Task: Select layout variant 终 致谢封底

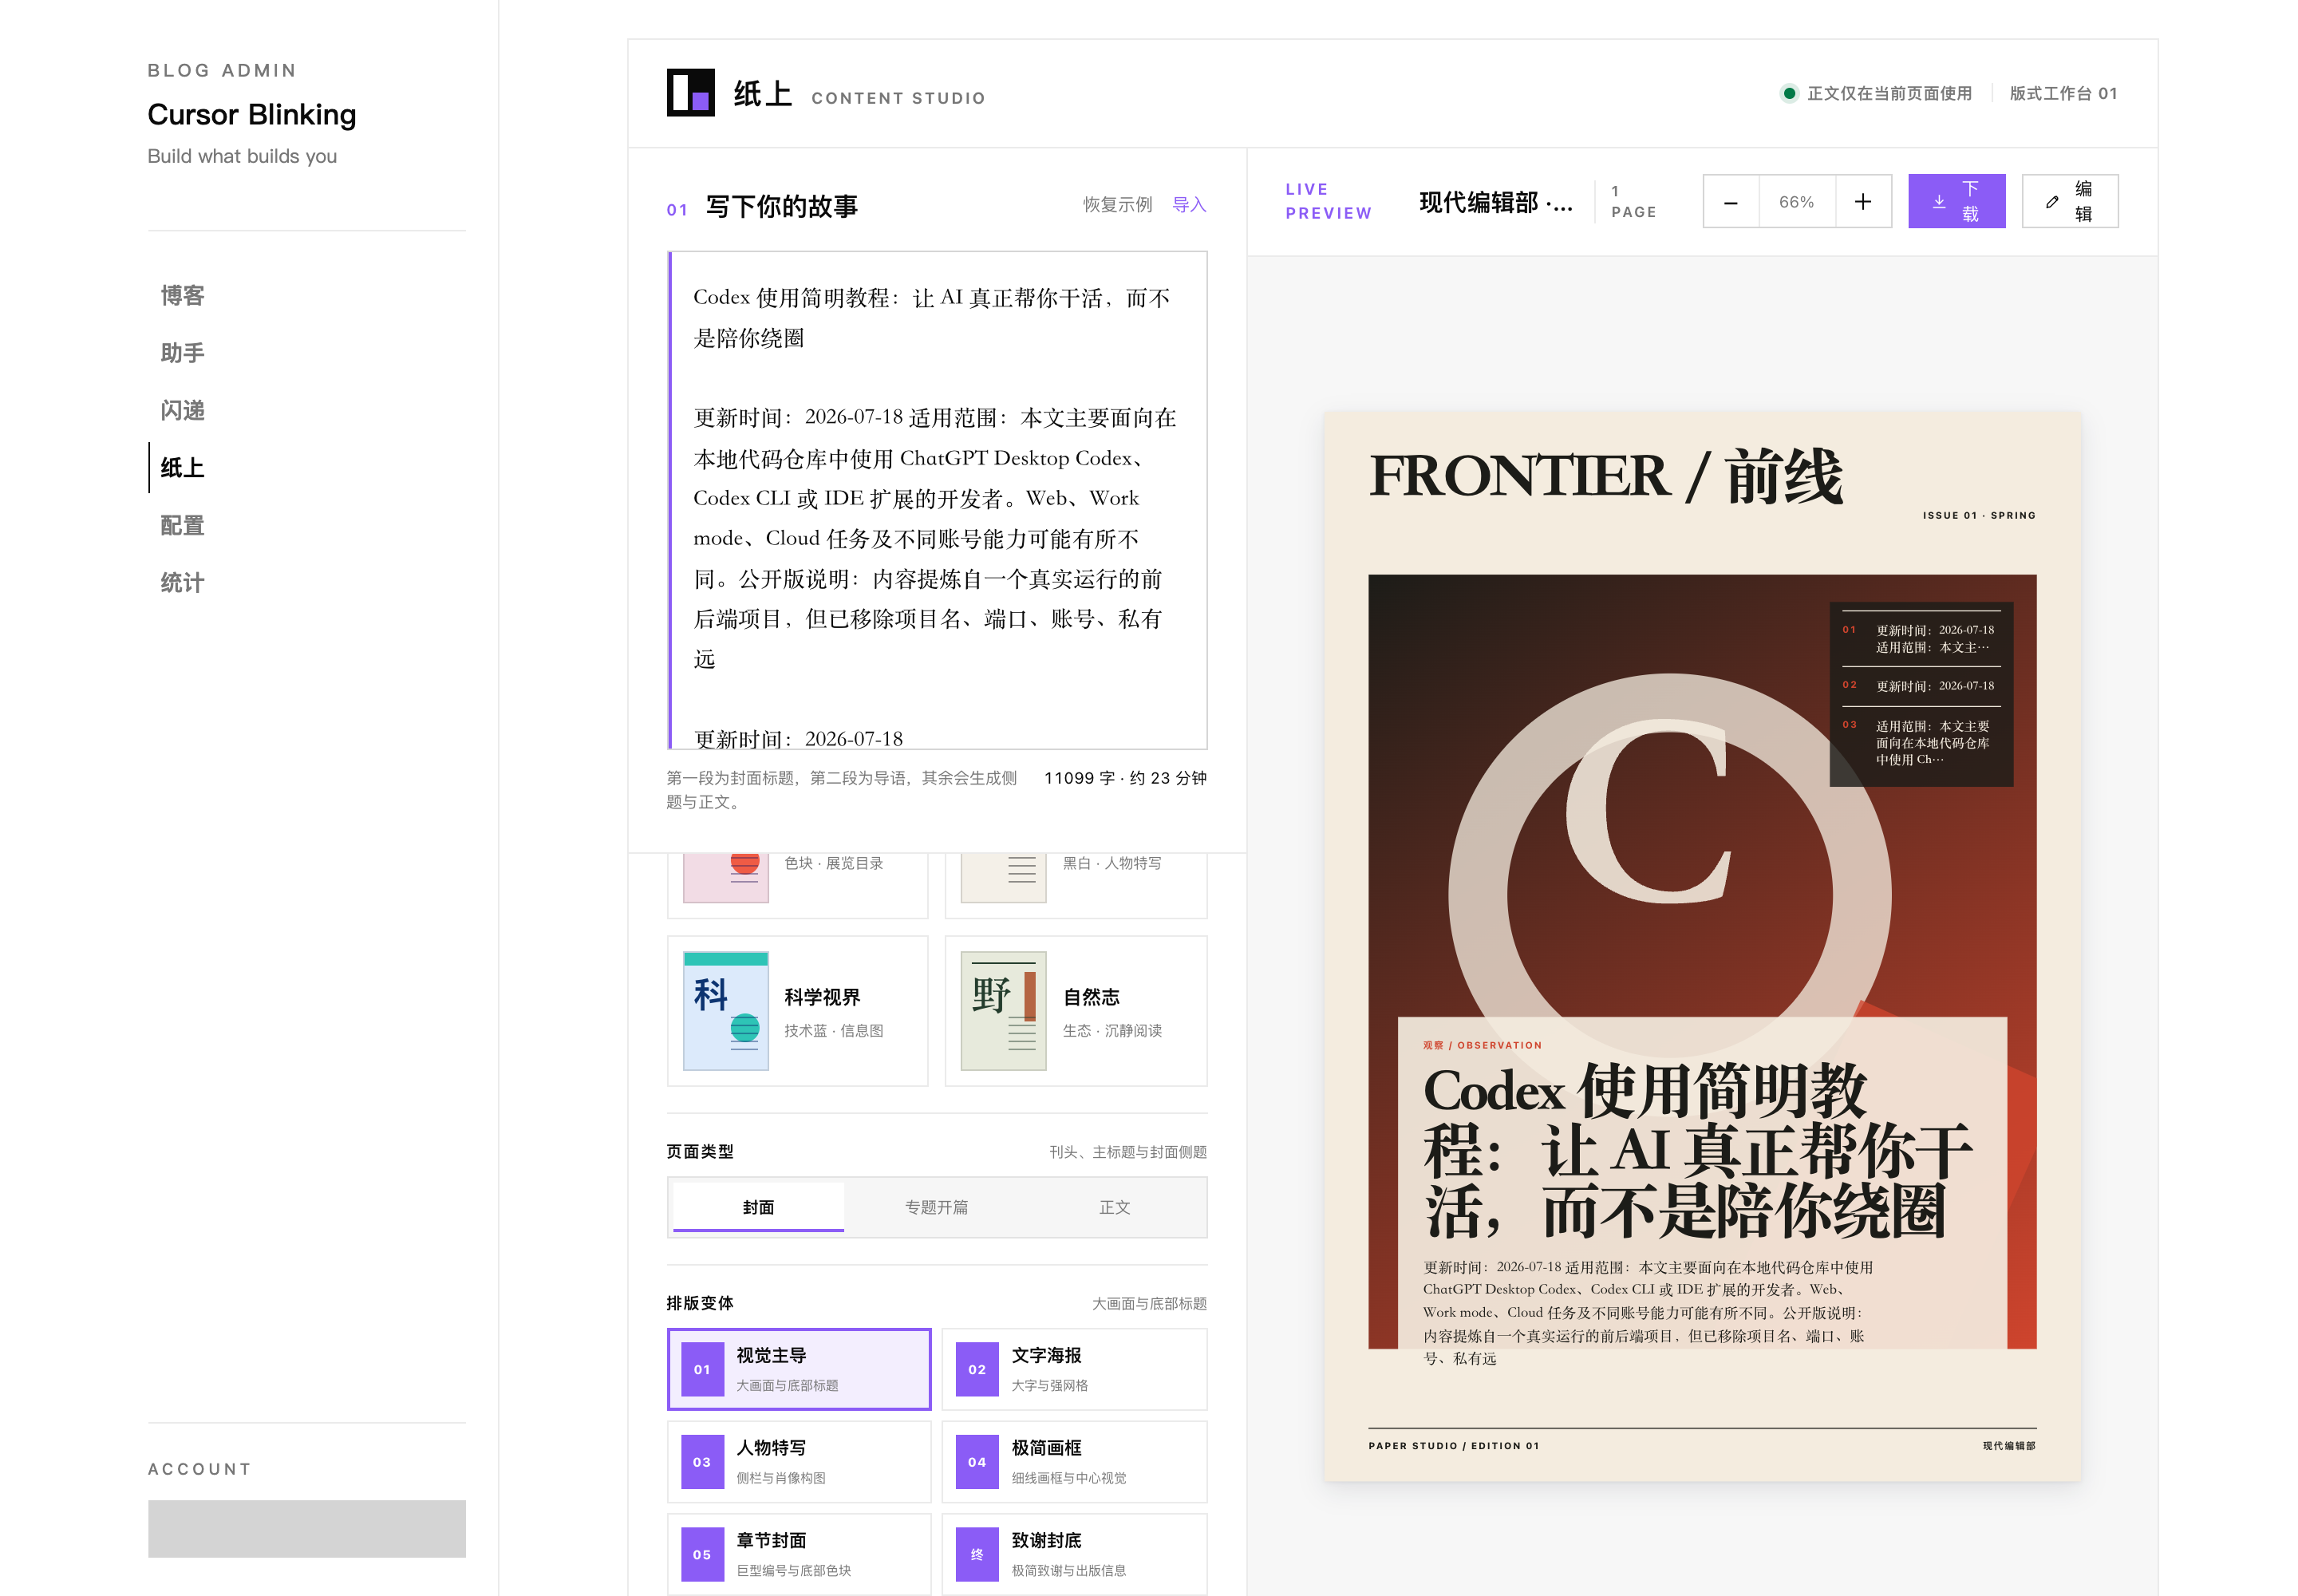Action: [x=1074, y=1554]
